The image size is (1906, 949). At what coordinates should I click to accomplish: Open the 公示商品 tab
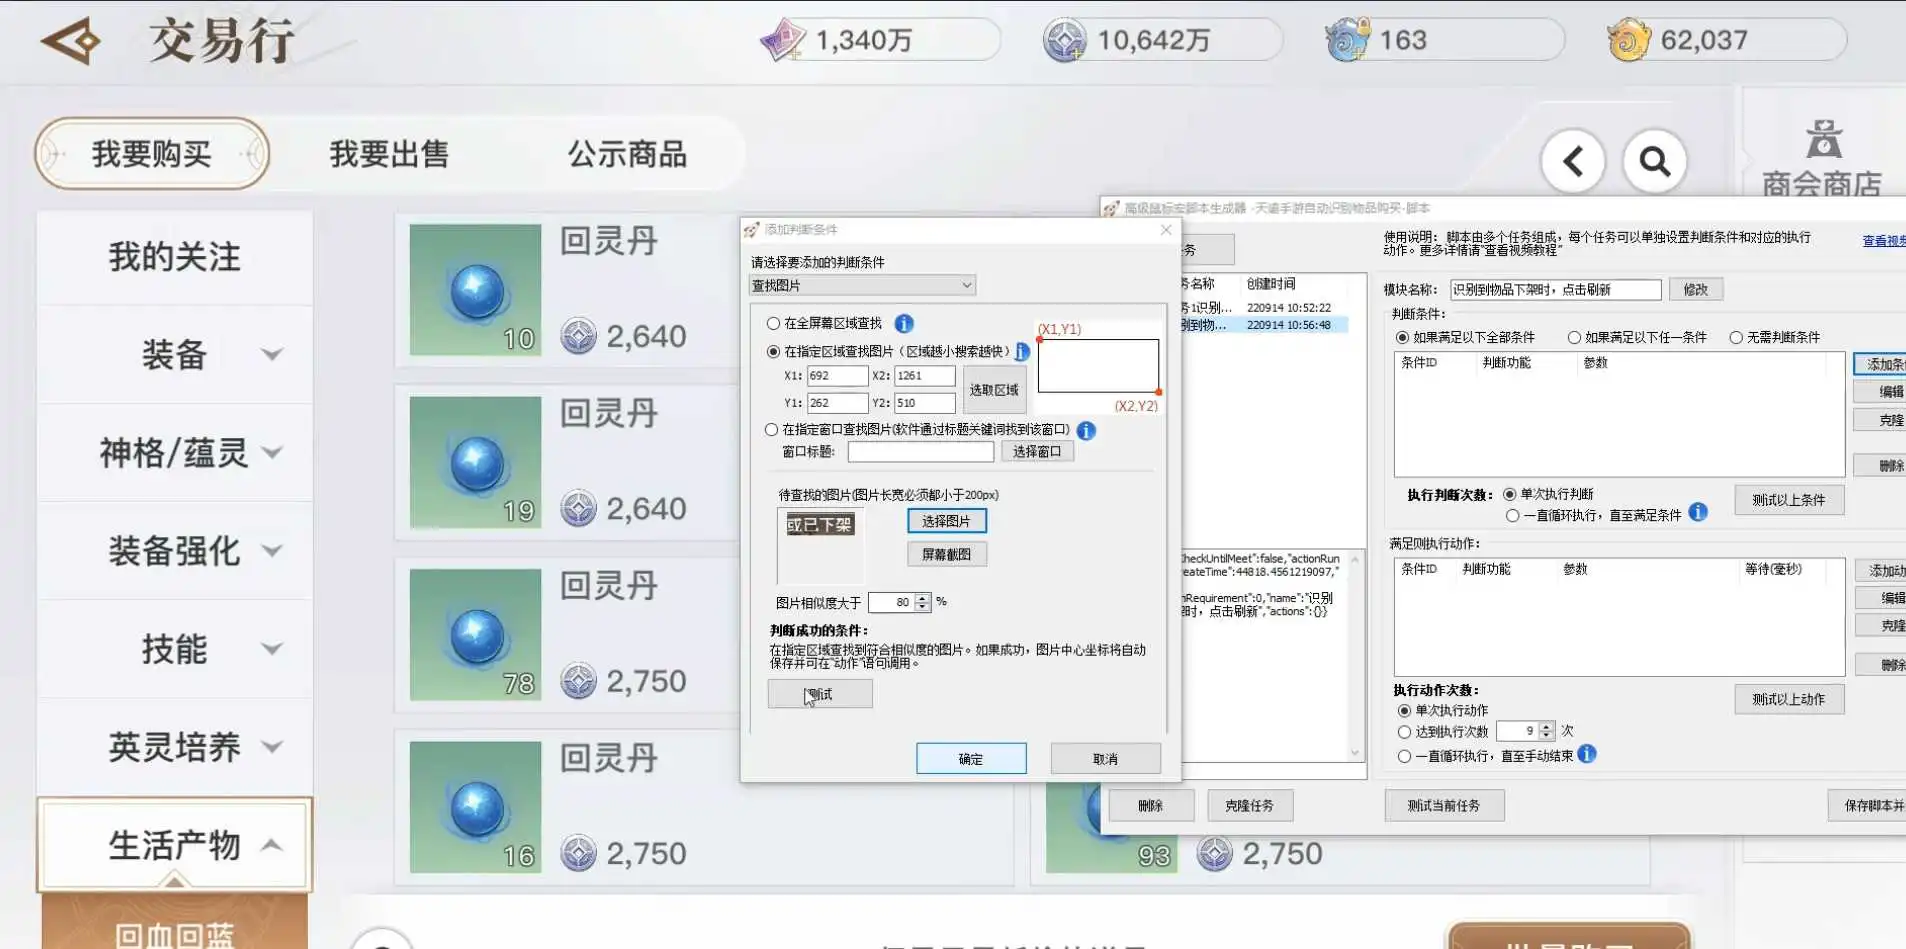pyautogui.click(x=627, y=154)
